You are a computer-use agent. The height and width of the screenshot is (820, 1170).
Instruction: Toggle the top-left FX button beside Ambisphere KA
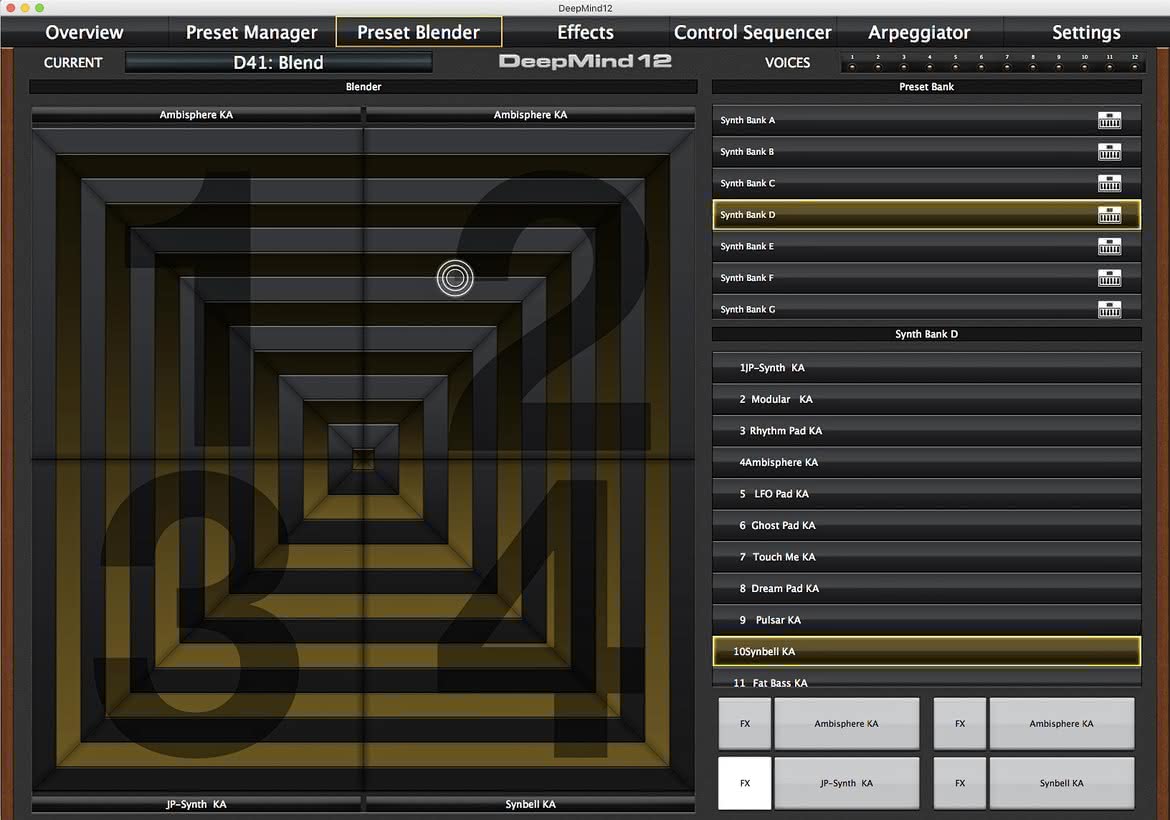[x=745, y=723]
